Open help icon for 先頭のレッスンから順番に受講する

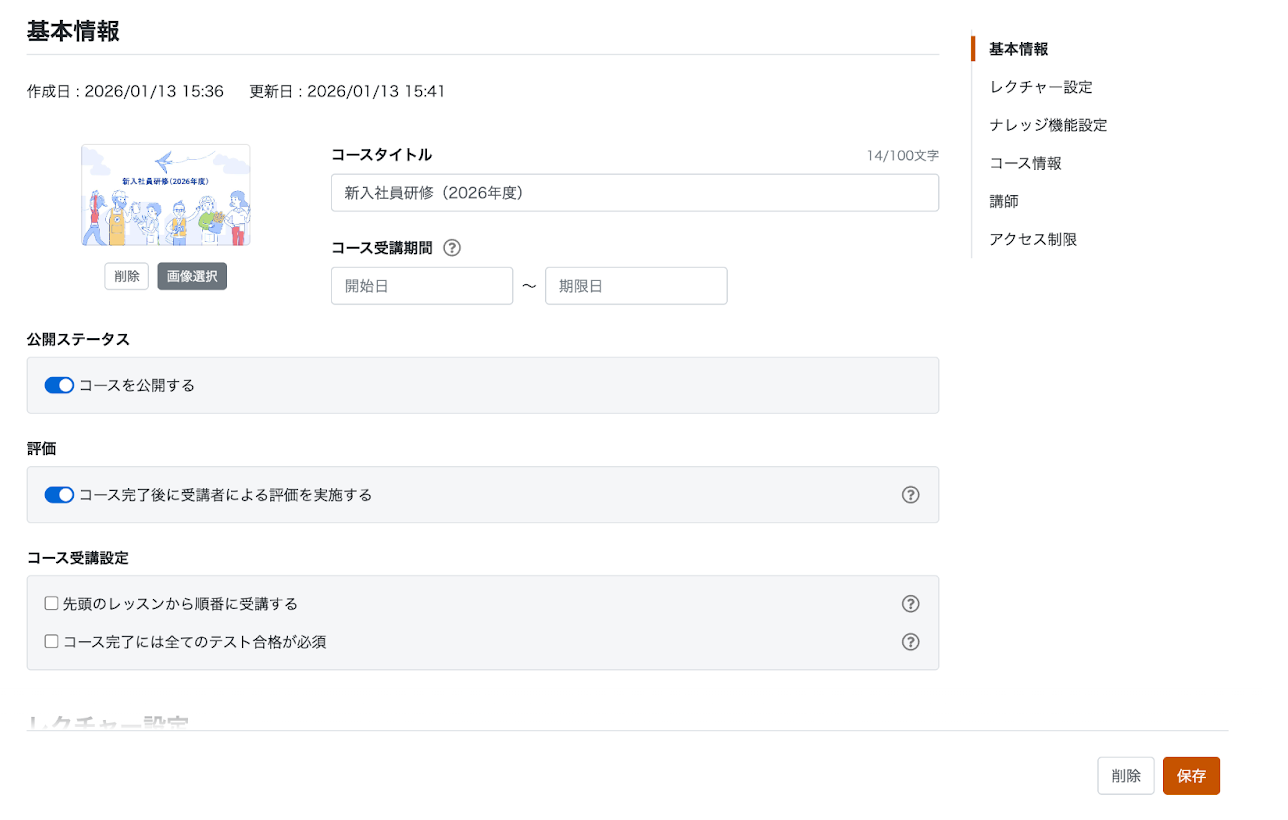[x=910, y=604]
